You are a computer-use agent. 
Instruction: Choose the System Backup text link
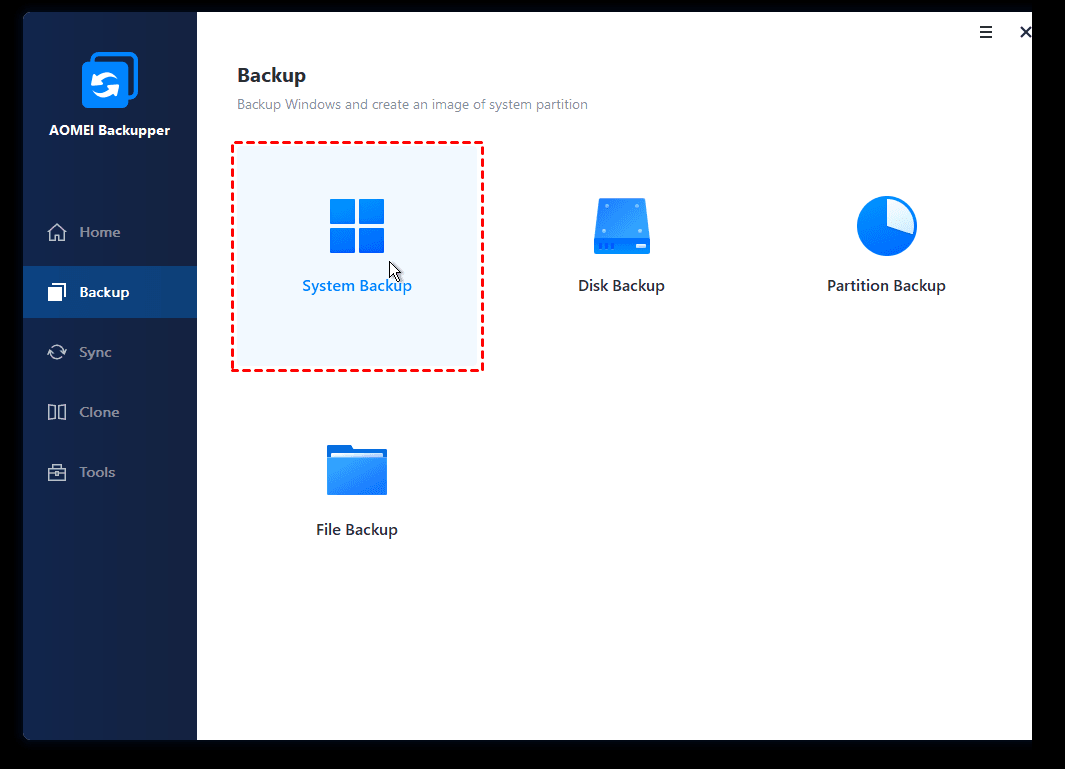coord(357,286)
